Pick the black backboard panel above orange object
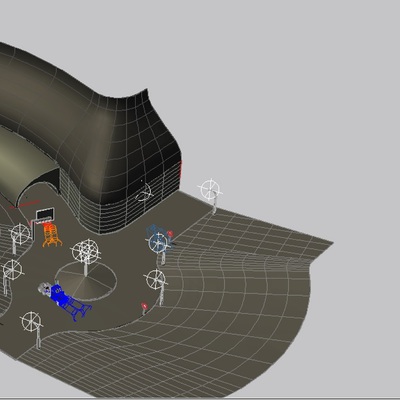 tap(45, 214)
